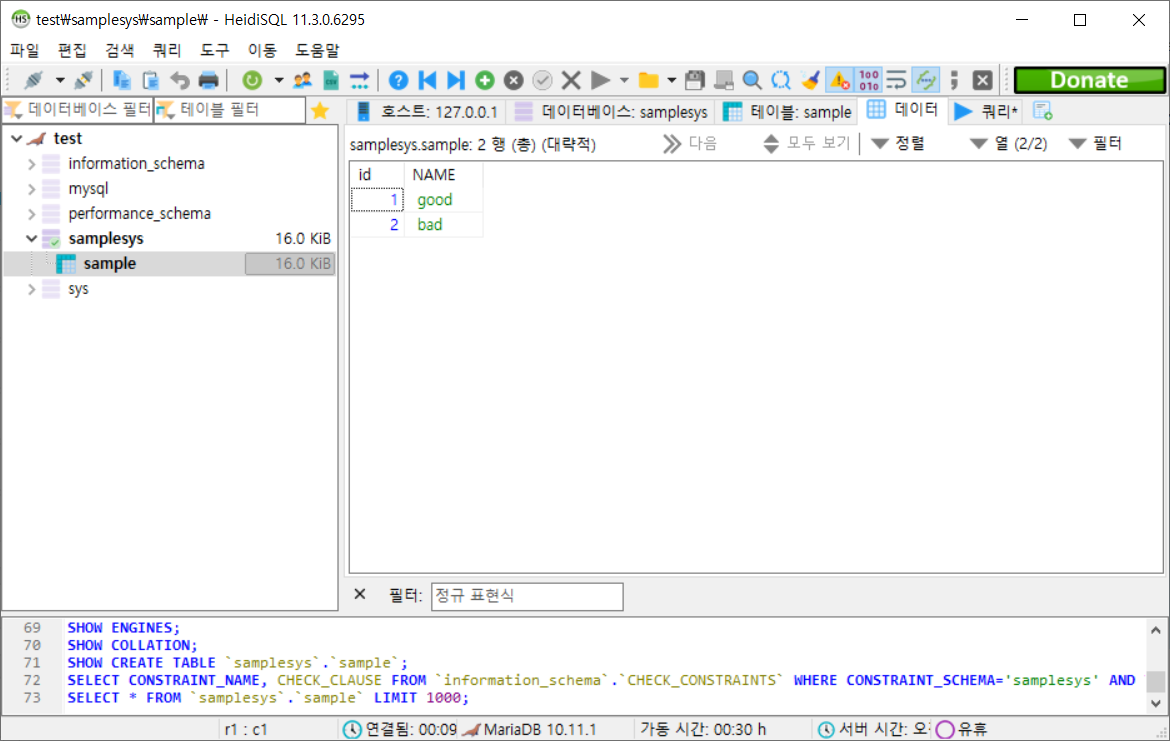Paste using the clipboard toolbar icon

click(x=151, y=80)
